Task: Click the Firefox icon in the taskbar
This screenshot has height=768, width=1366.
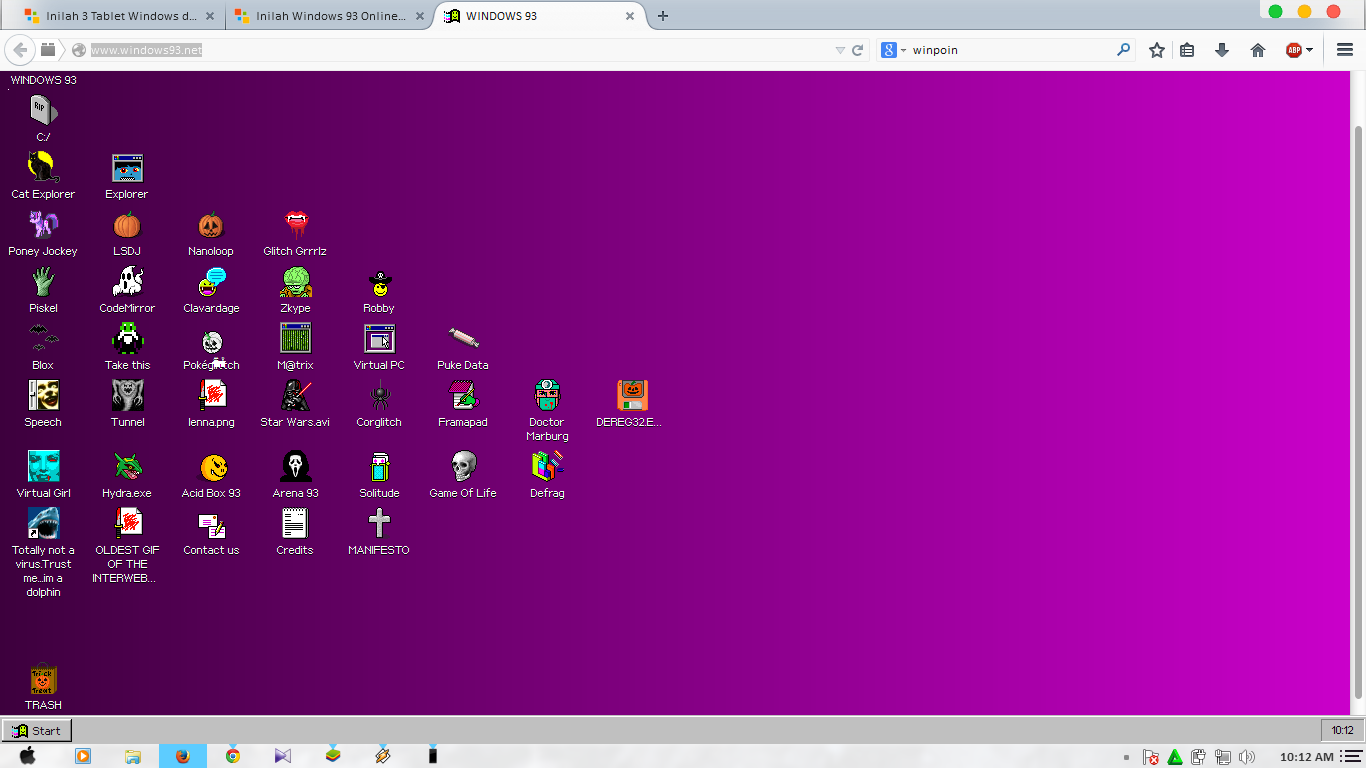Action: point(182,756)
